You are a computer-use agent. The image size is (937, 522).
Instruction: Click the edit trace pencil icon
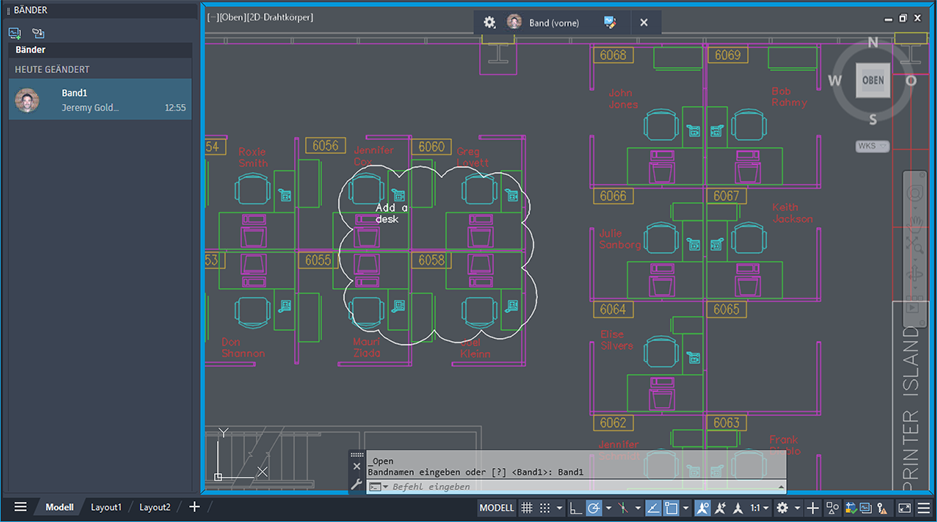pyautogui.click(x=610, y=22)
